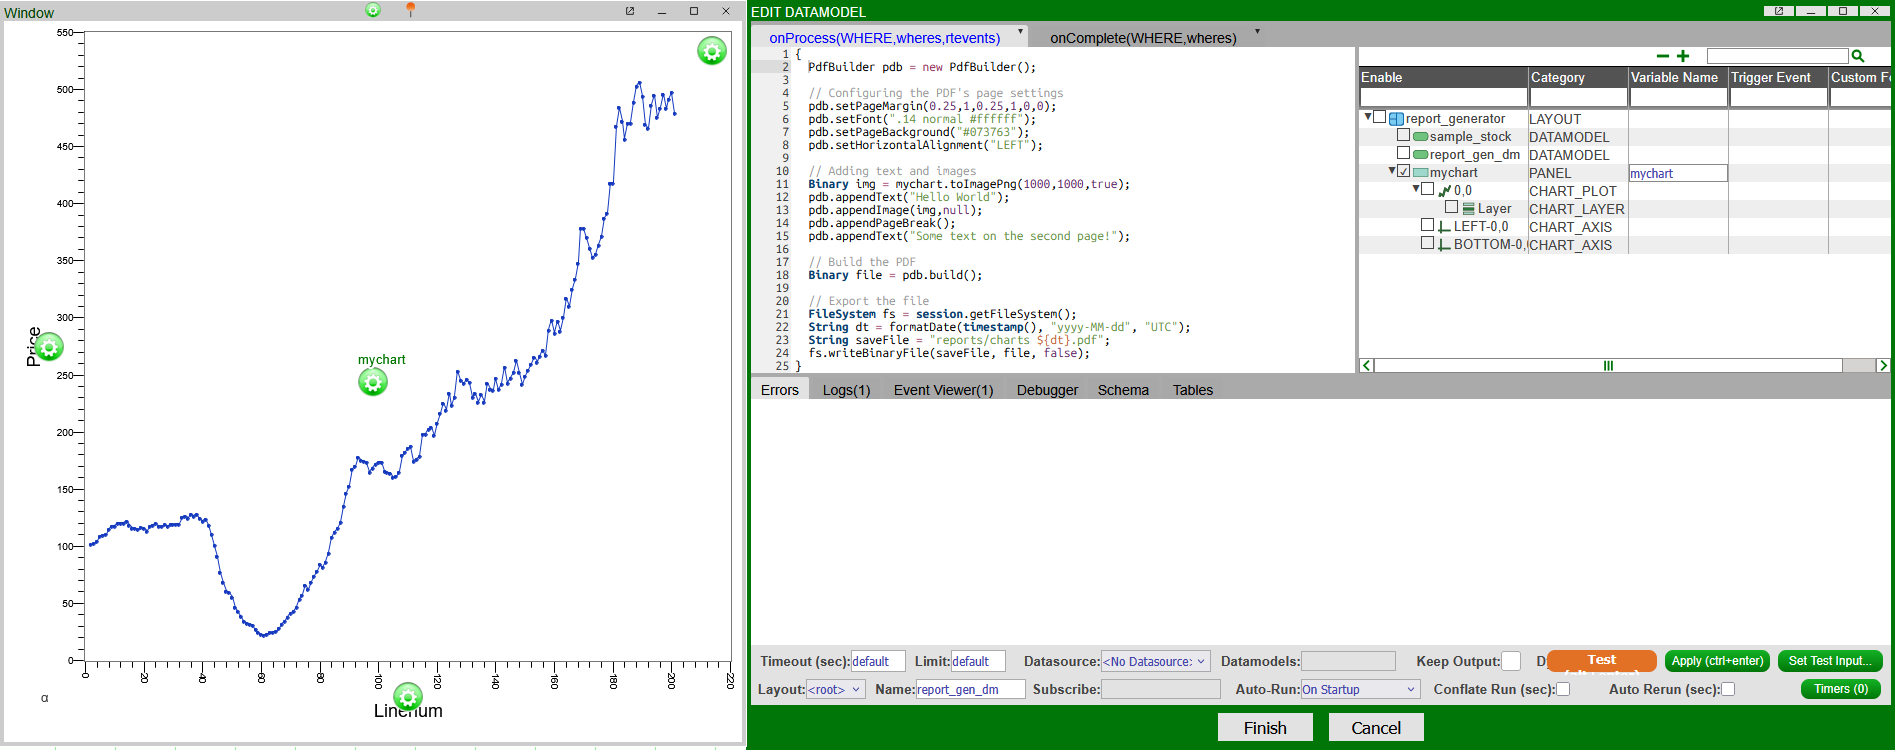Click the orange pin icon in the Window title bar

tap(410, 10)
